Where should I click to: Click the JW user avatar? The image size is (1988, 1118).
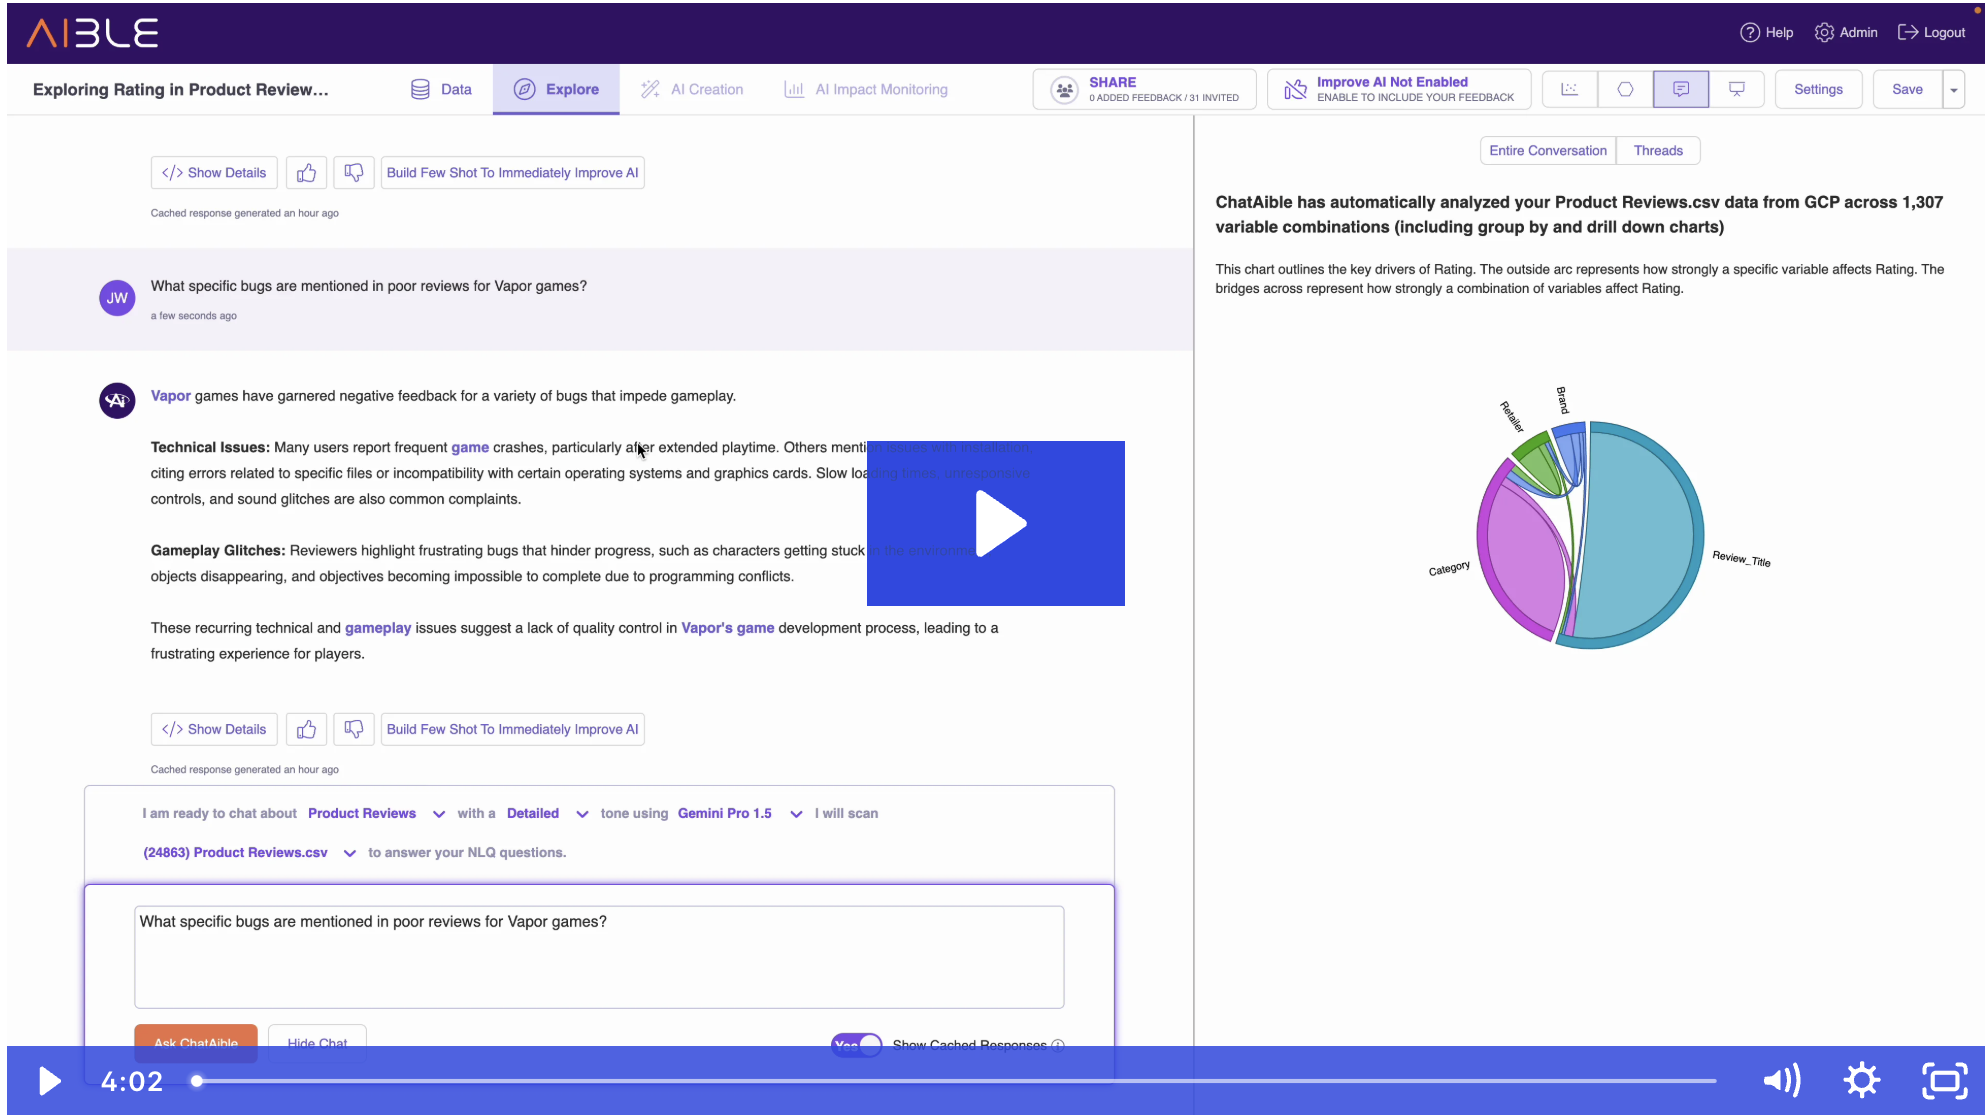[117, 298]
